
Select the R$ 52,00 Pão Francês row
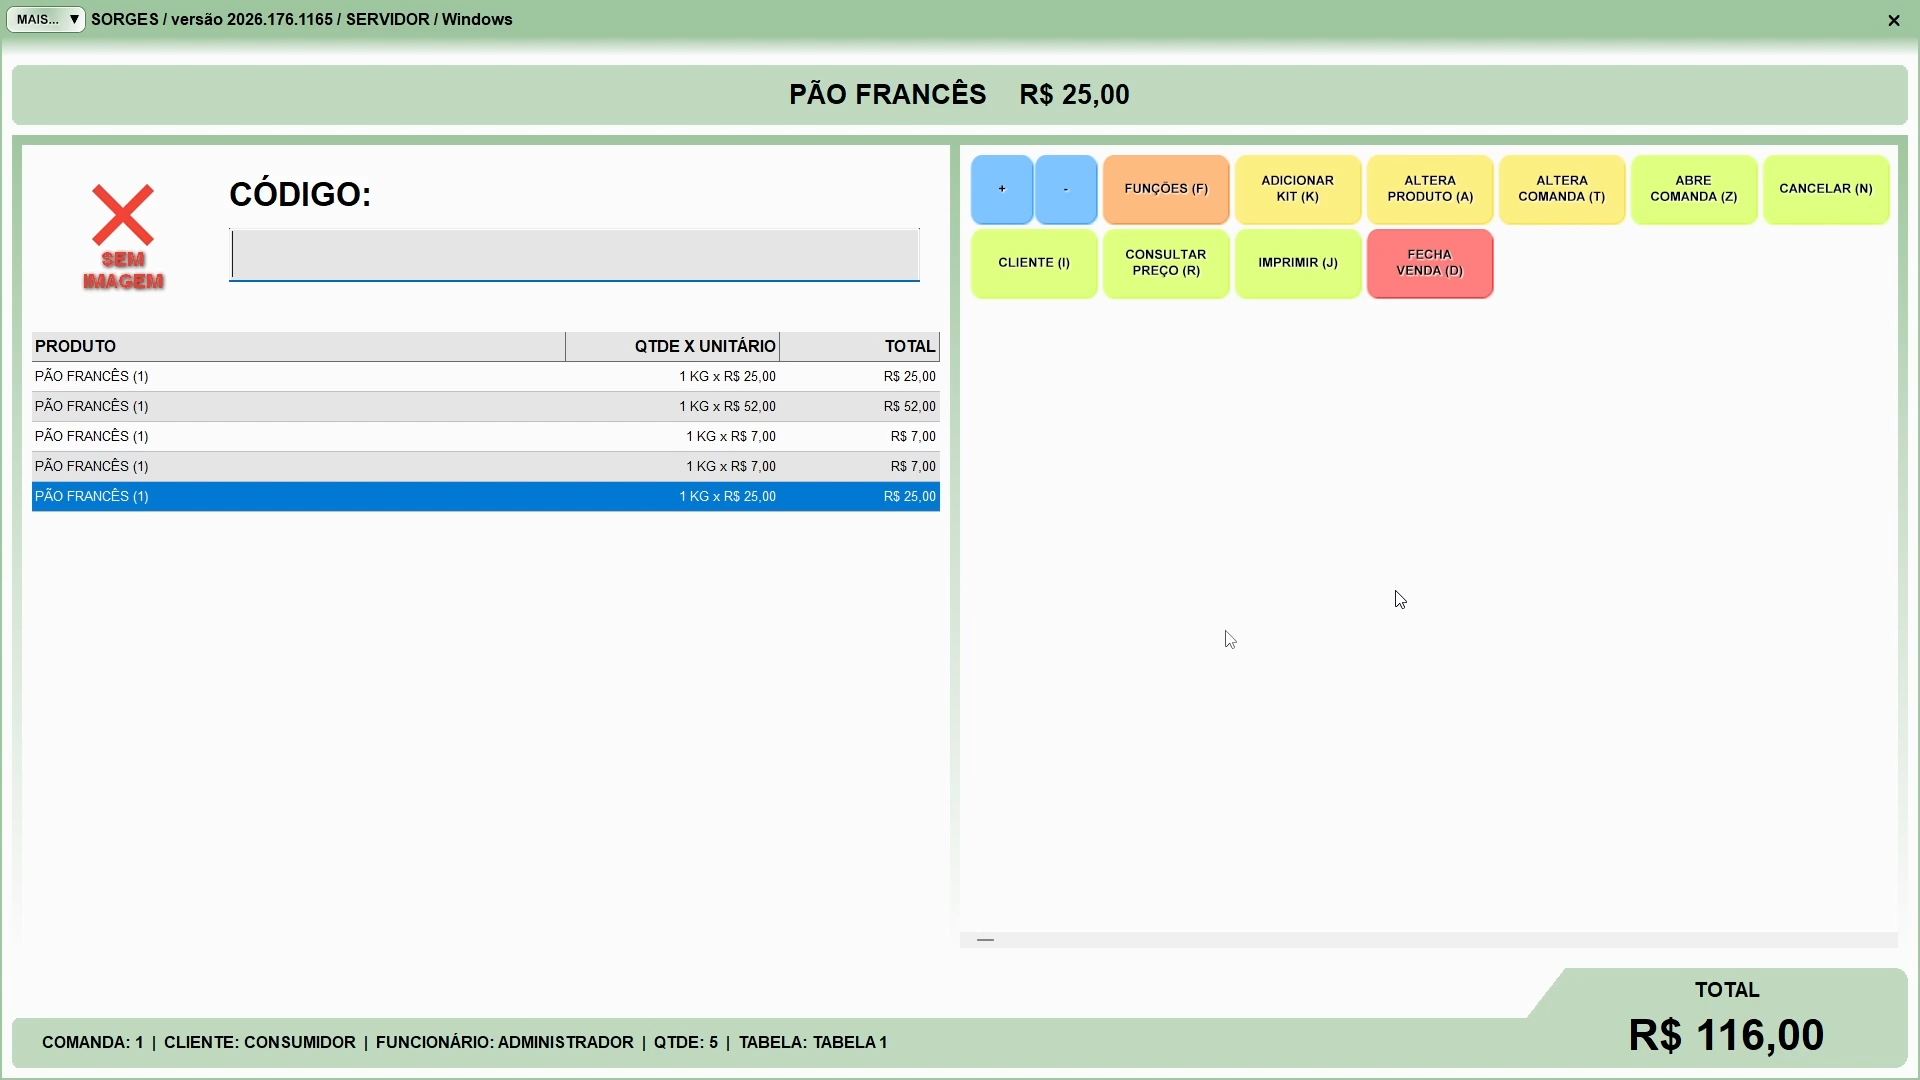485,406
